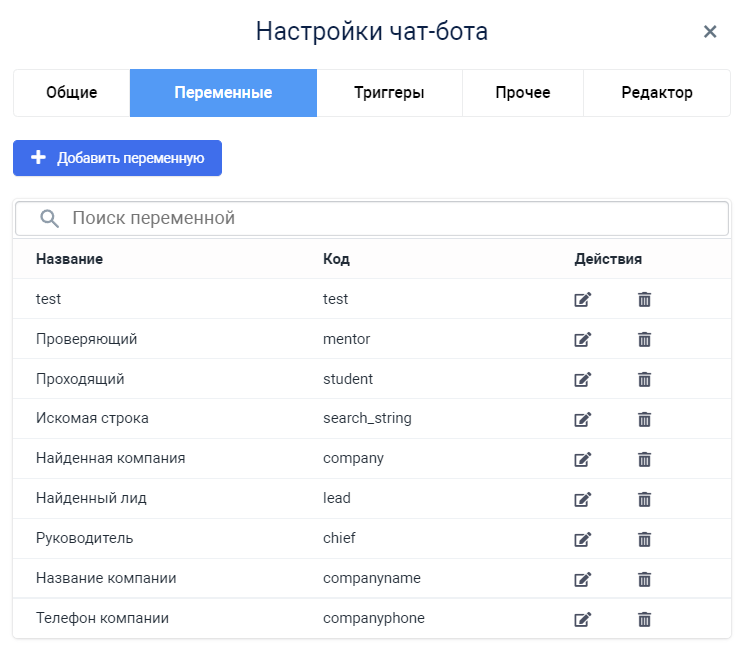Select the Переменные tab
This screenshot has height=657, width=740.
pyautogui.click(x=223, y=93)
